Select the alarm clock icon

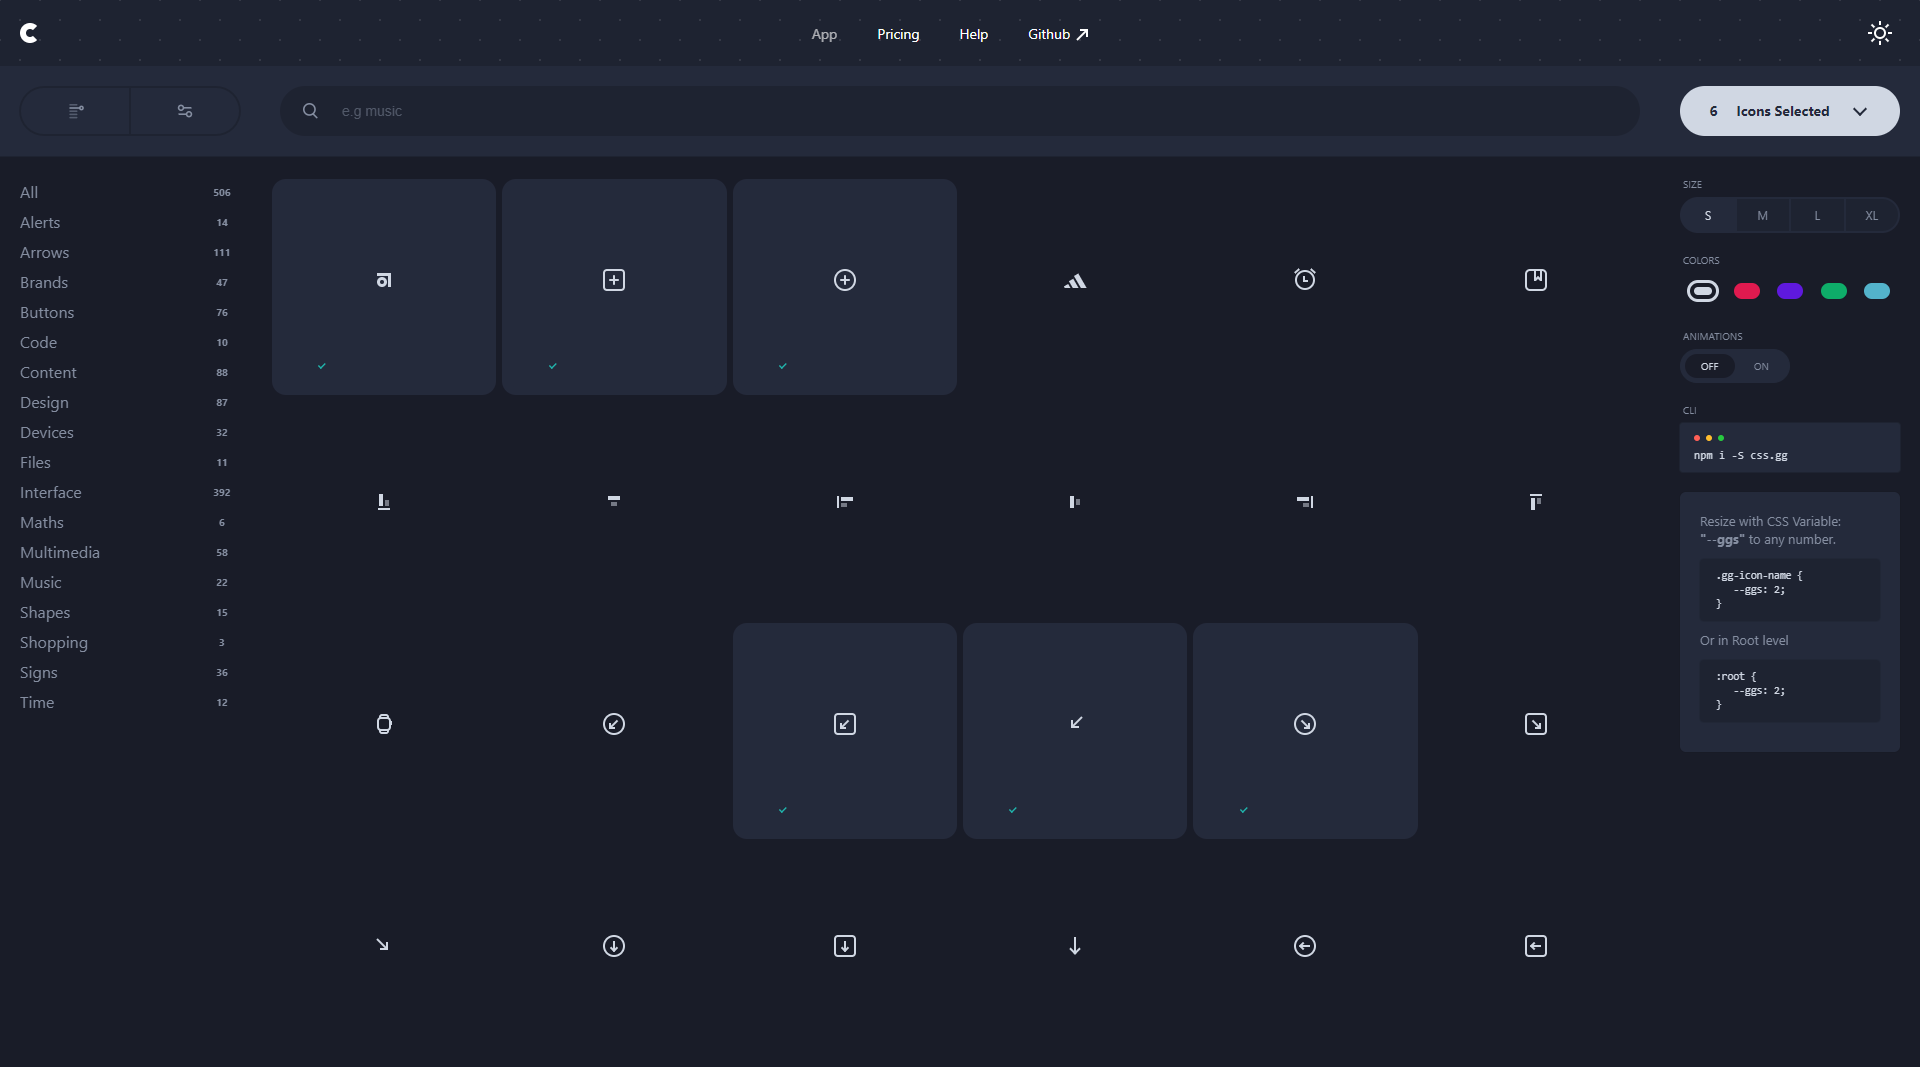[1304, 279]
